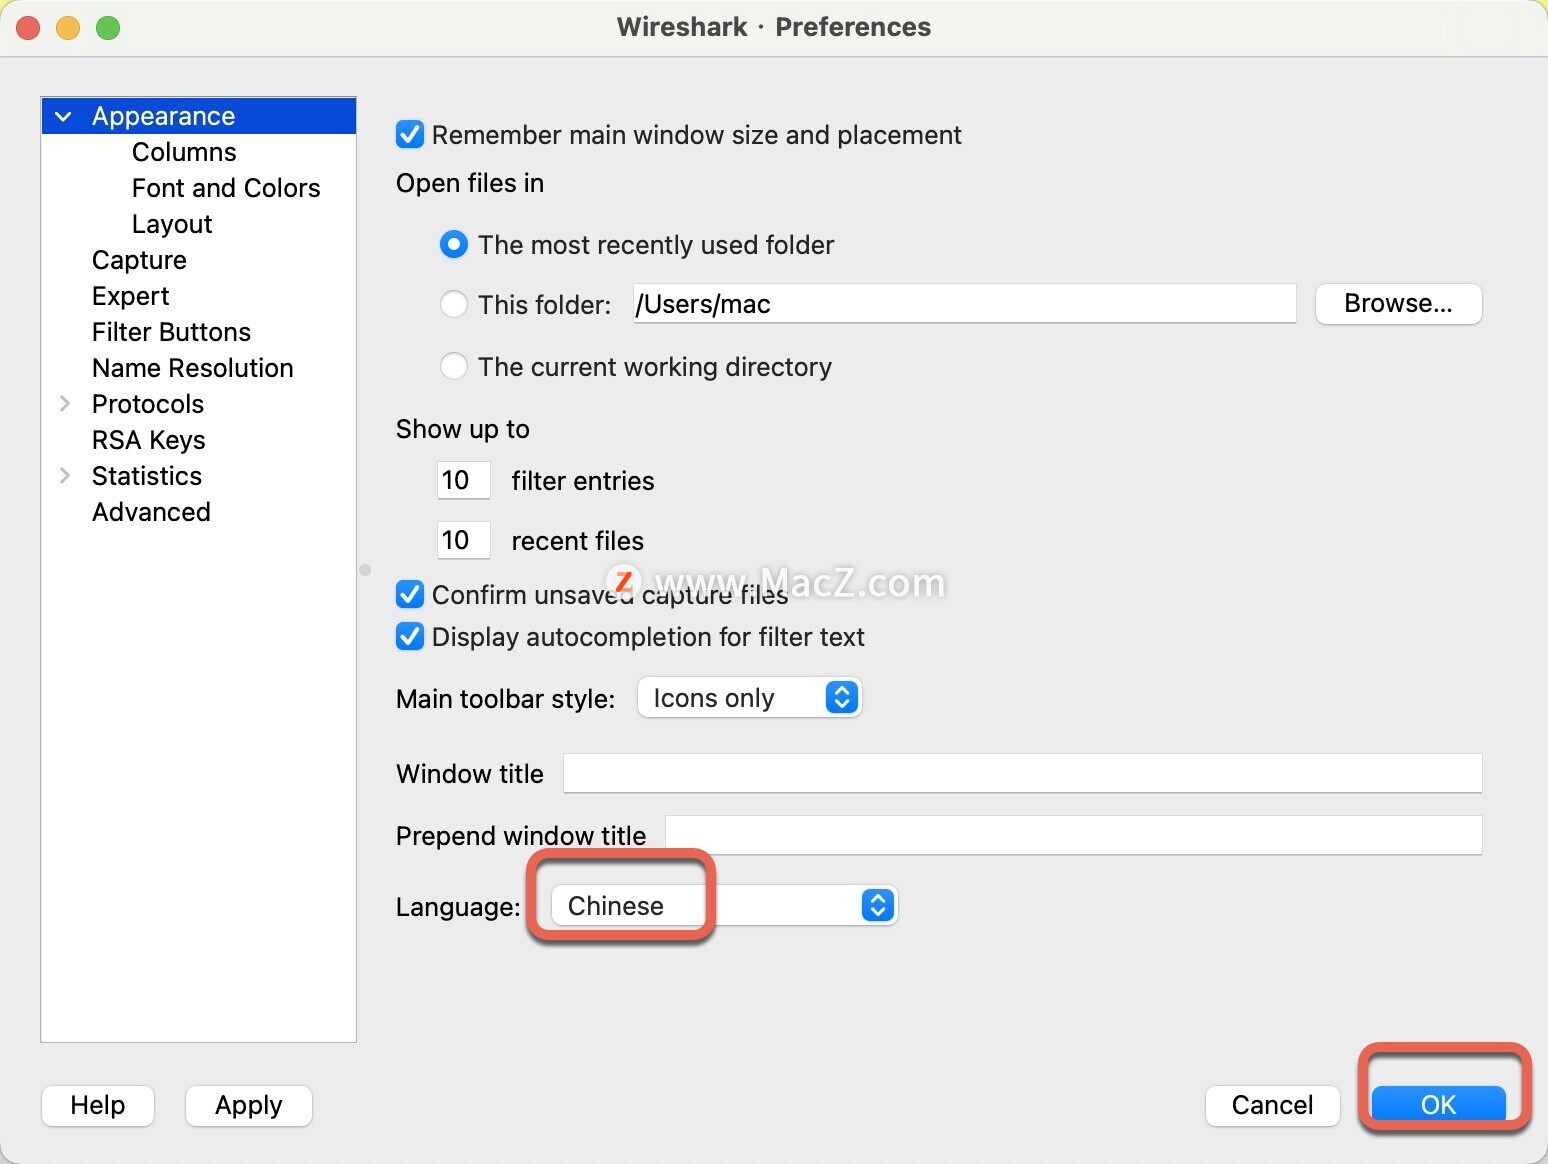Open the Columns preferences page
The image size is (1548, 1164).
(184, 152)
